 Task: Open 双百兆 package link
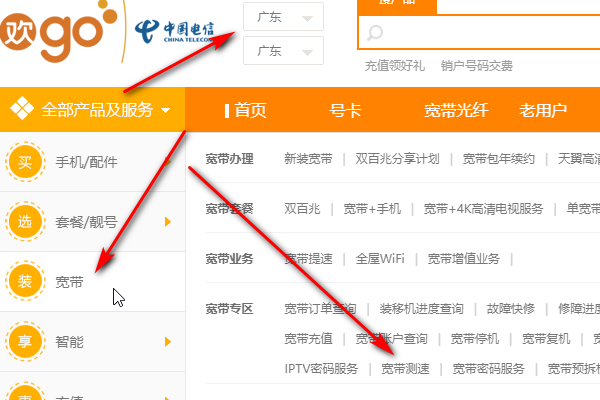coord(302,209)
